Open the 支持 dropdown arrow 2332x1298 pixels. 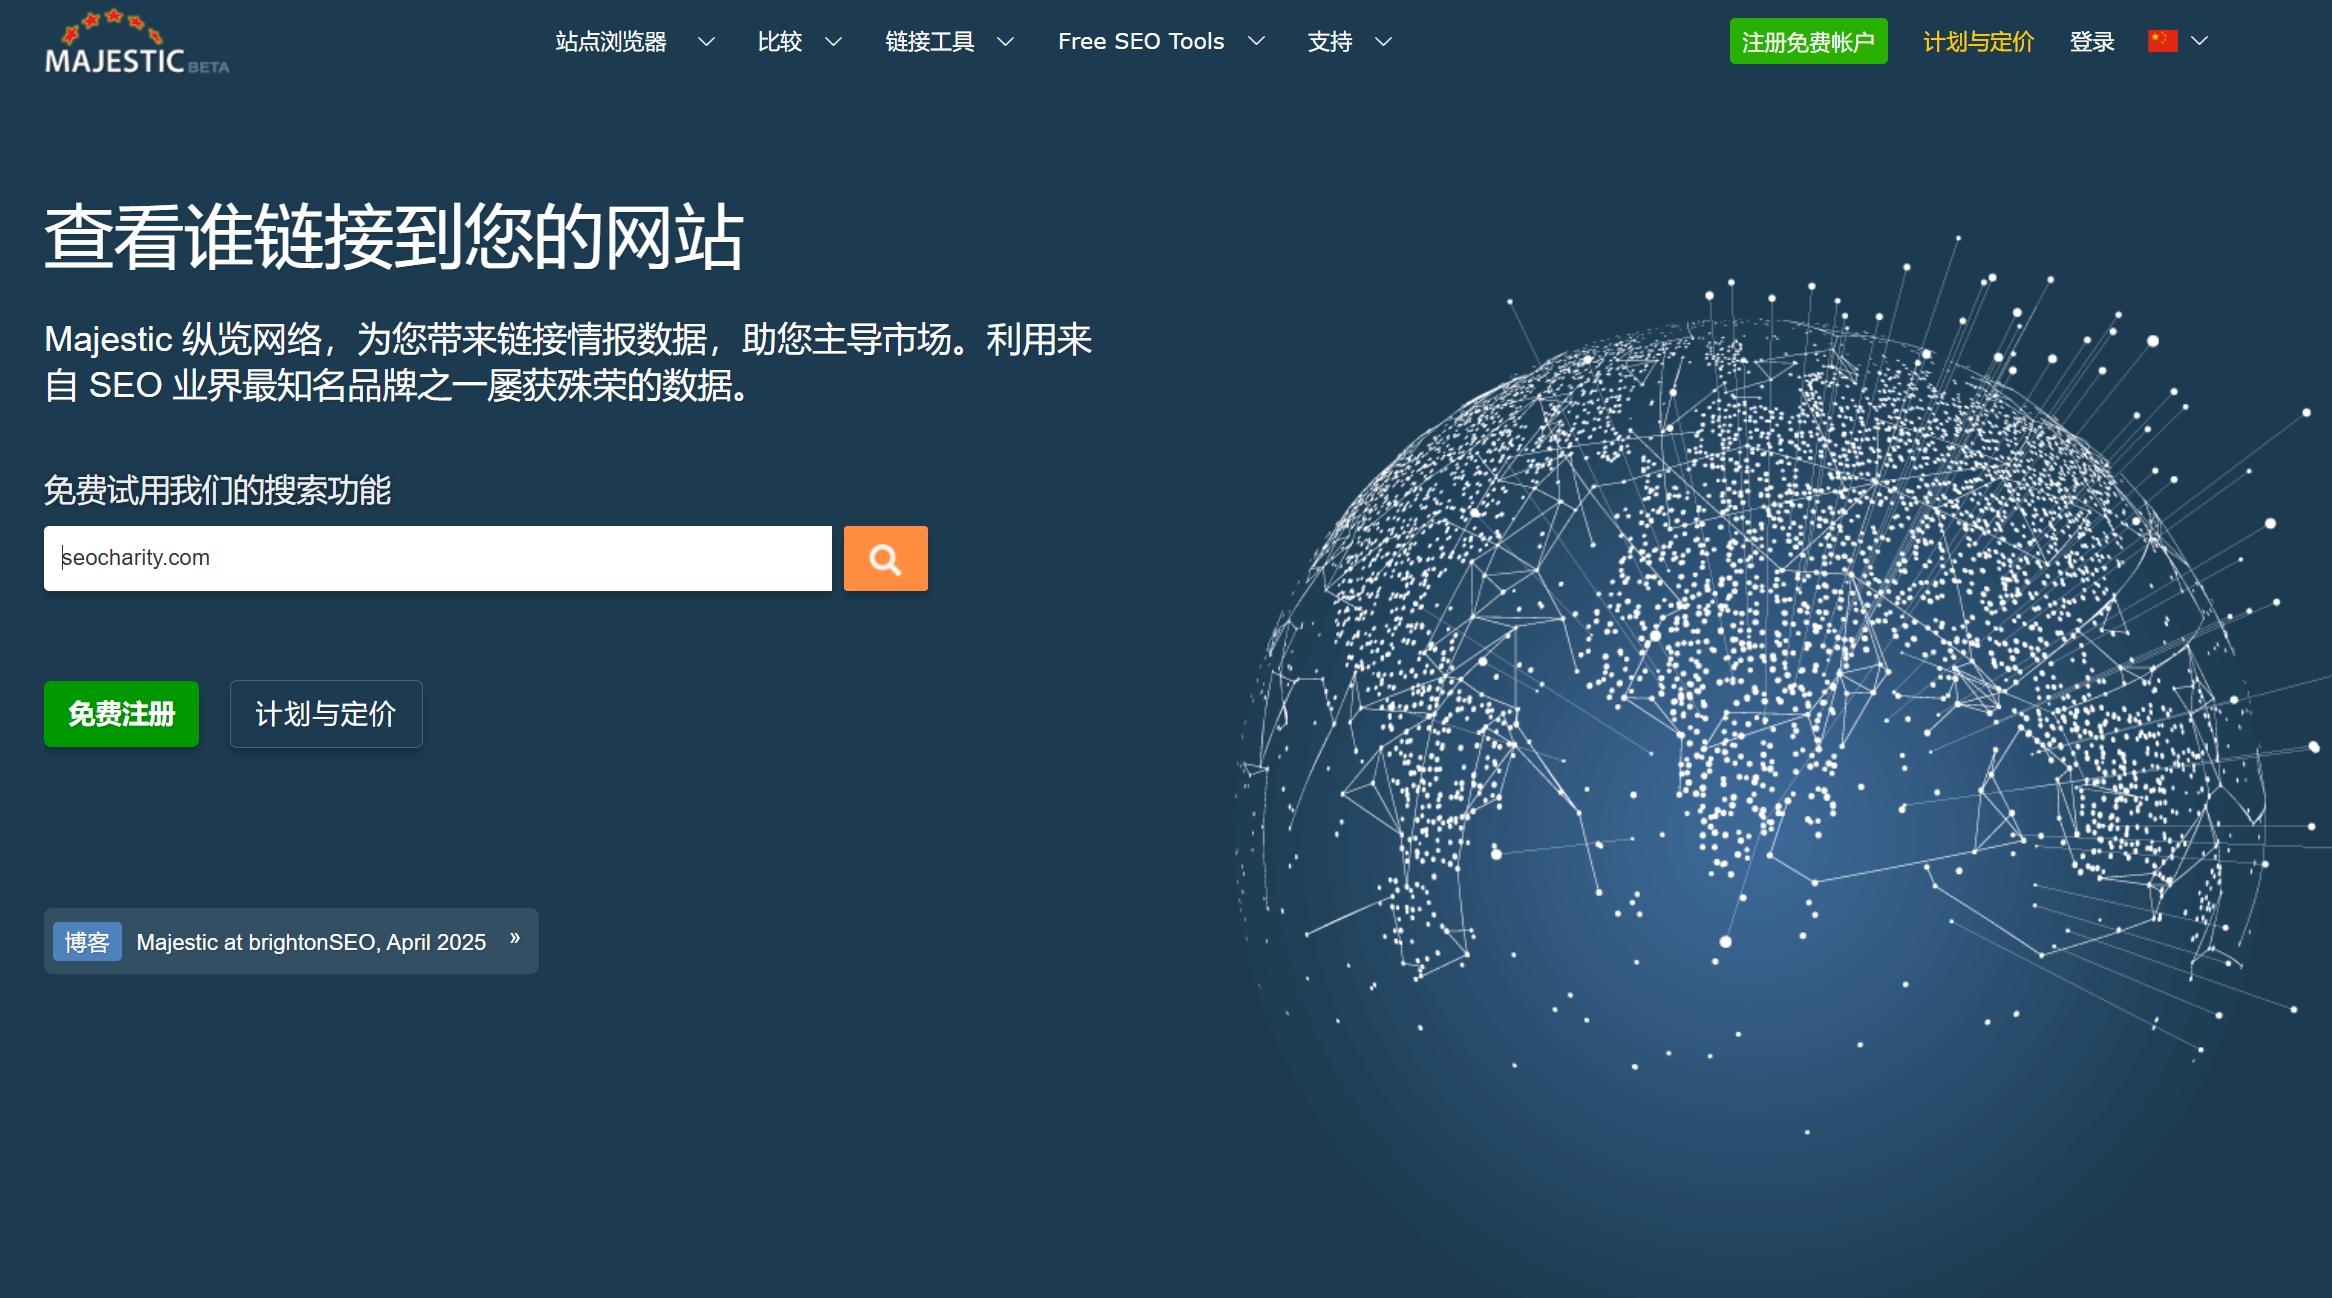point(1384,42)
